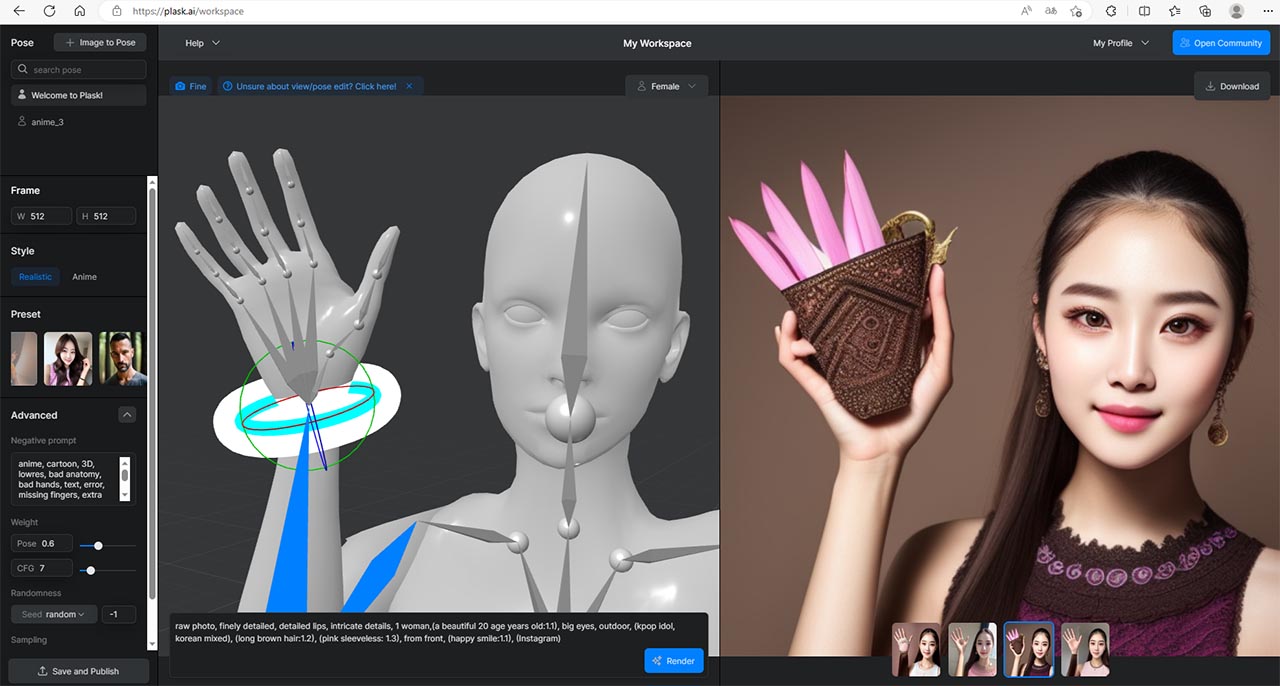Open the My Profile menu
The width and height of the screenshot is (1280, 686).
(1120, 43)
